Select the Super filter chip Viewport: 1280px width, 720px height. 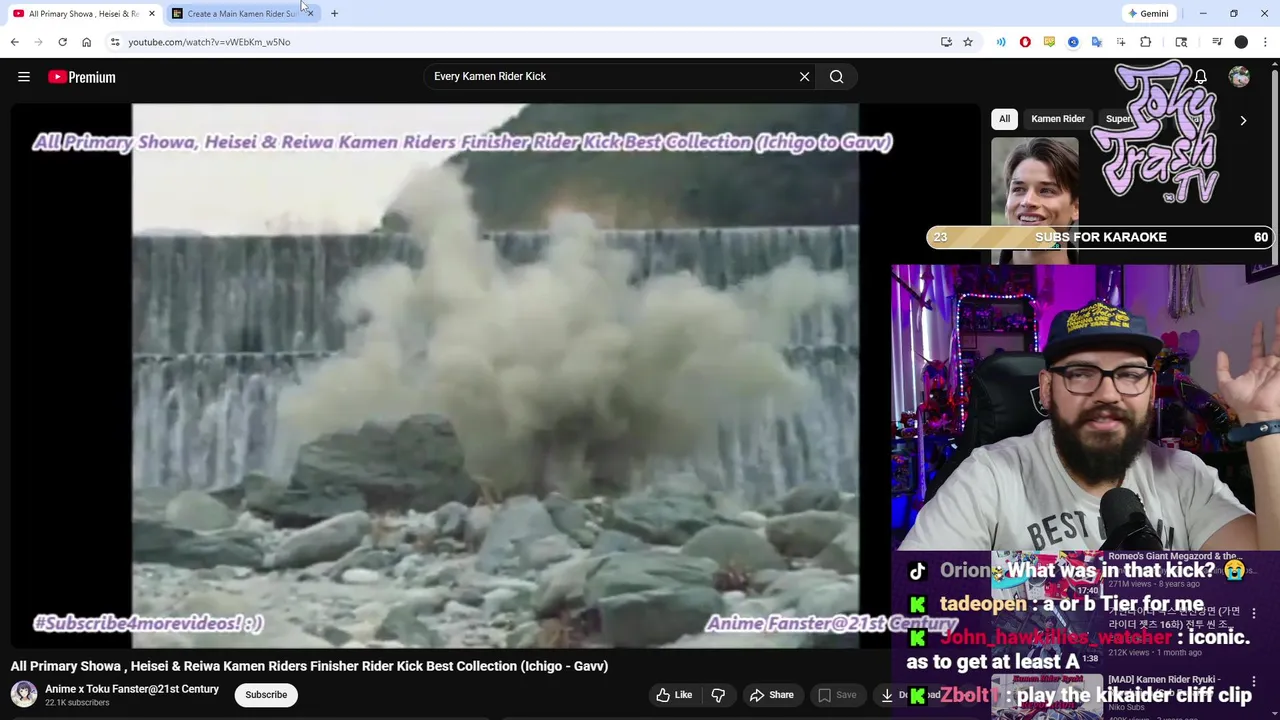coord(1119,119)
